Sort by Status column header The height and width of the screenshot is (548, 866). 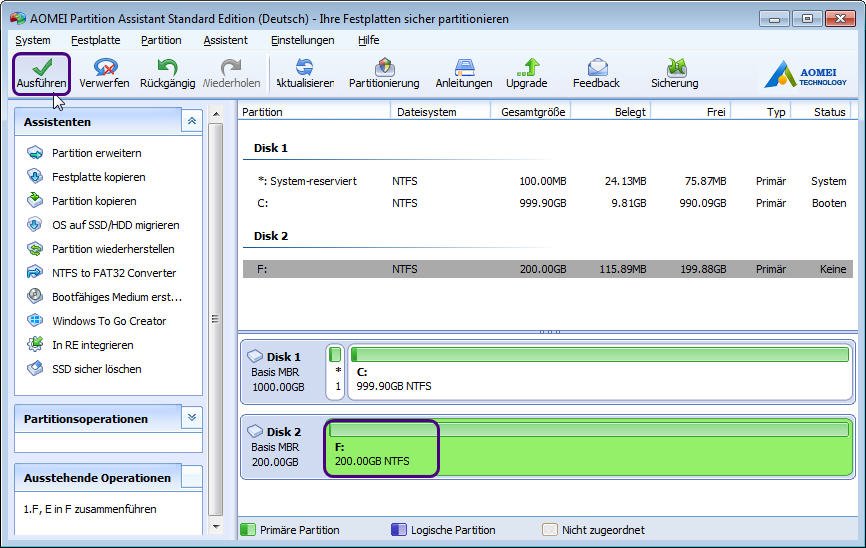[x=822, y=112]
